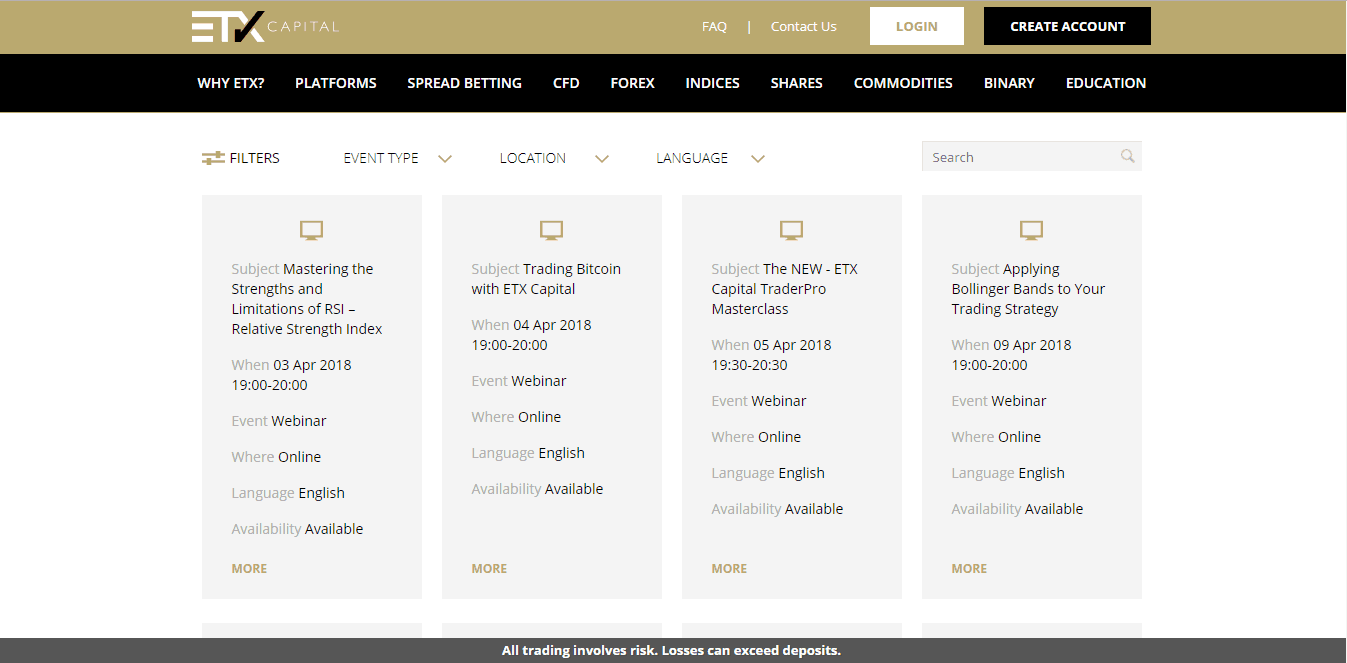Select Spread Betting in navigation
The image size is (1347, 663).
(465, 83)
